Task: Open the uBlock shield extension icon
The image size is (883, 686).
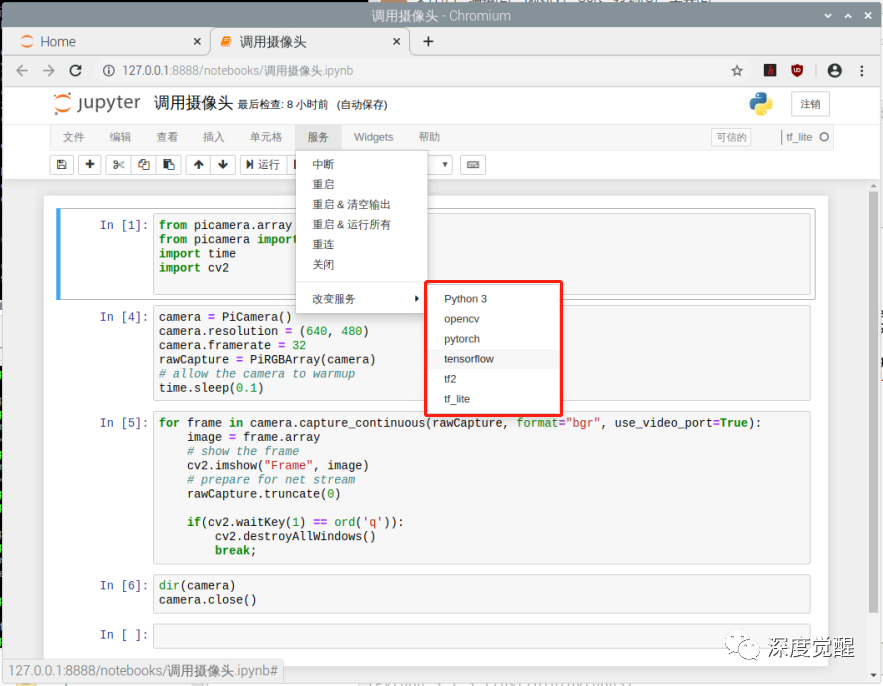Action: click(x=797, y=70)
